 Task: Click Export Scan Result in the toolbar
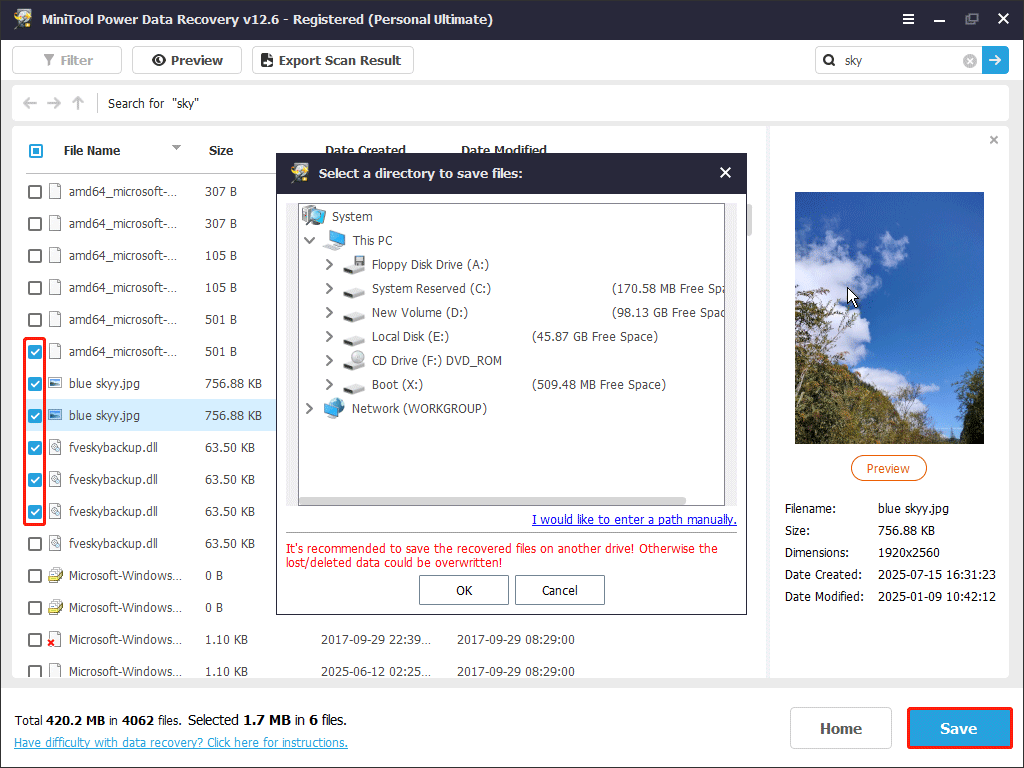[332, 60]
